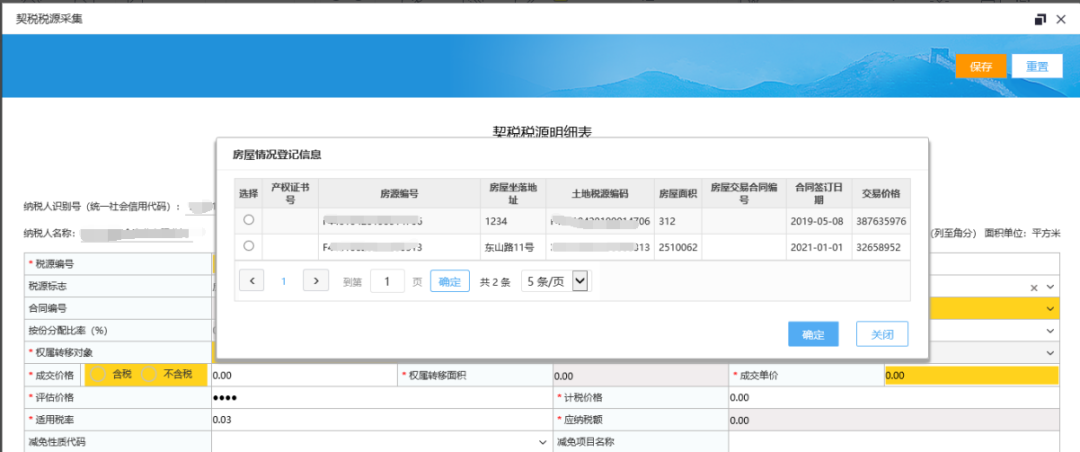Click the 减免项目名称 input field
Viewport: 1080px width, 452px height.
pos(893,442)
